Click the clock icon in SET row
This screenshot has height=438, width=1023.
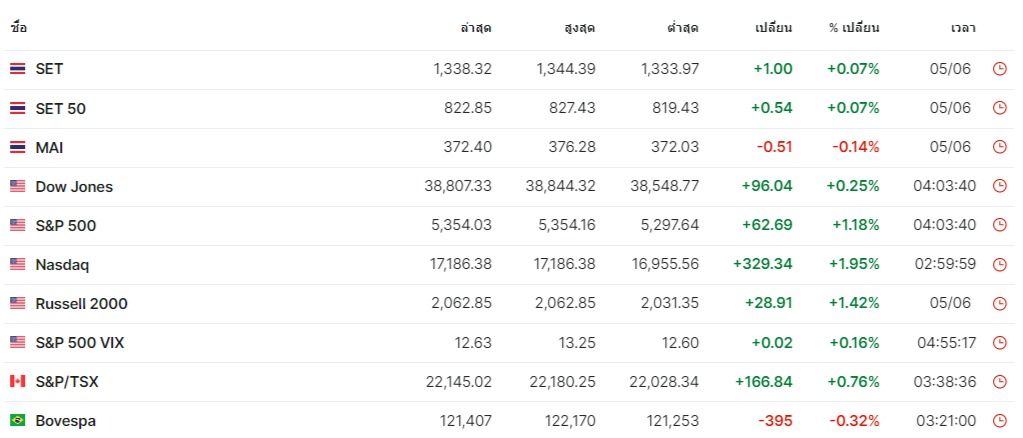click(999, 69)
